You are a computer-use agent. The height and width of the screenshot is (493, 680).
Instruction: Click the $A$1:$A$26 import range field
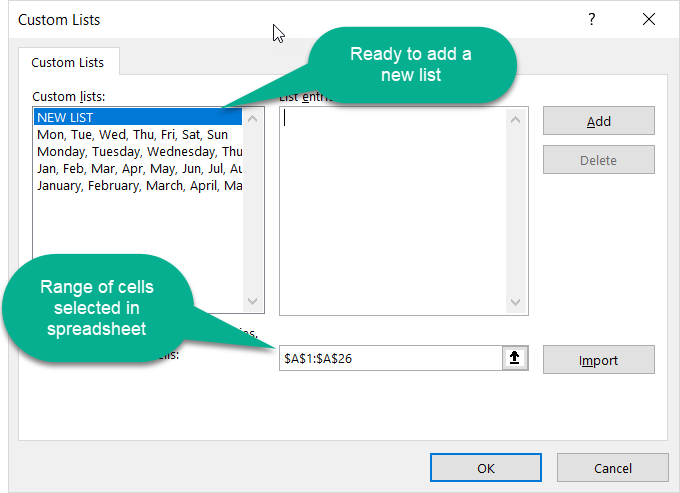pyautogui.click(x=391, y=358)
